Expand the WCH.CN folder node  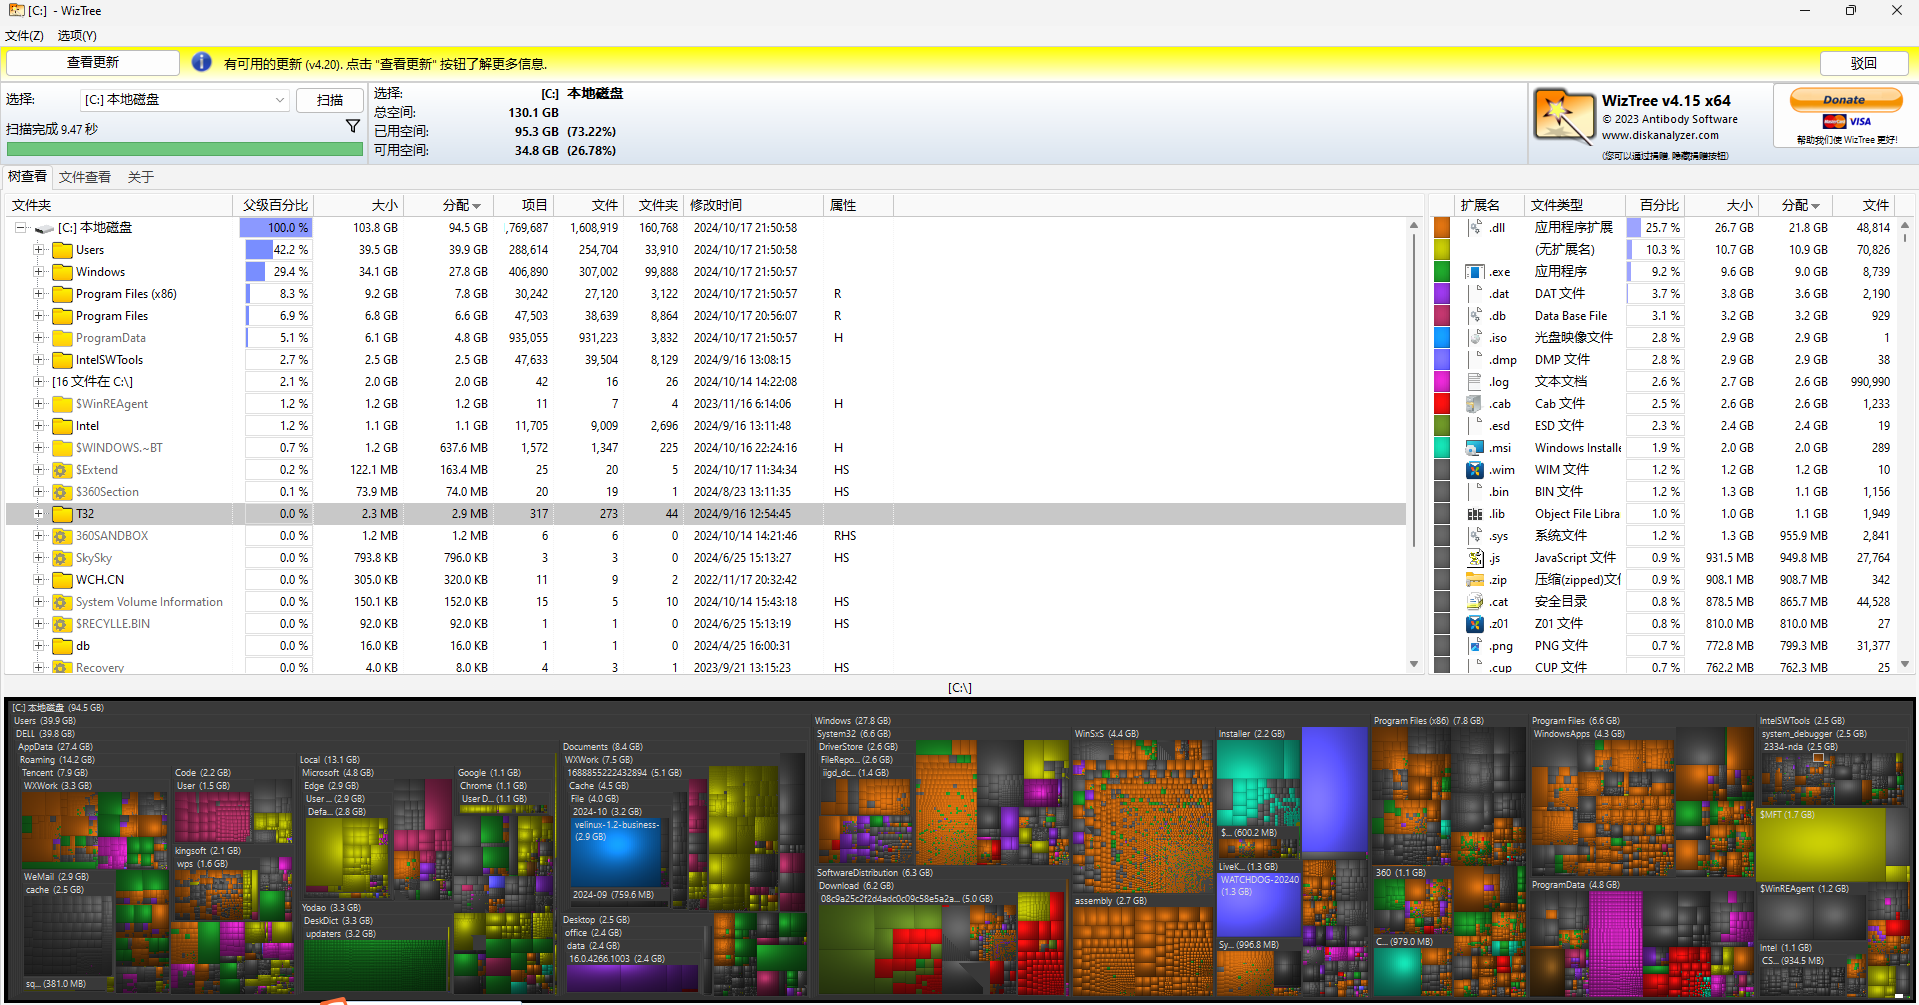38,580
